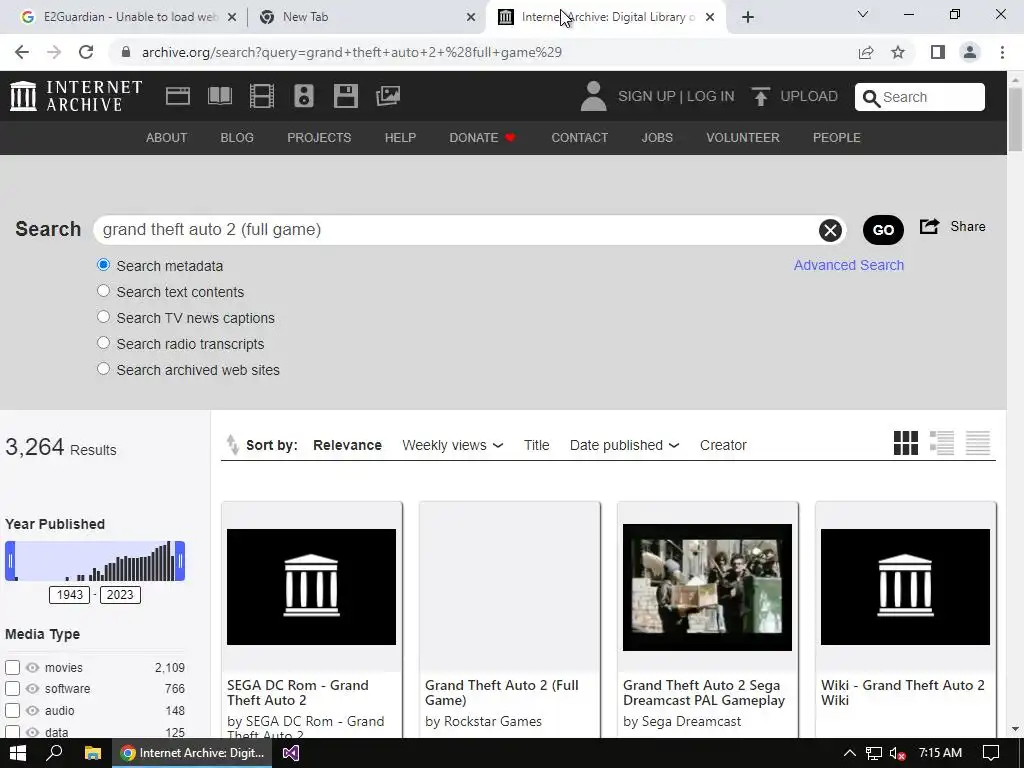Show hidden system tray icons
The image size is (1024, 768).
(850, 753)
